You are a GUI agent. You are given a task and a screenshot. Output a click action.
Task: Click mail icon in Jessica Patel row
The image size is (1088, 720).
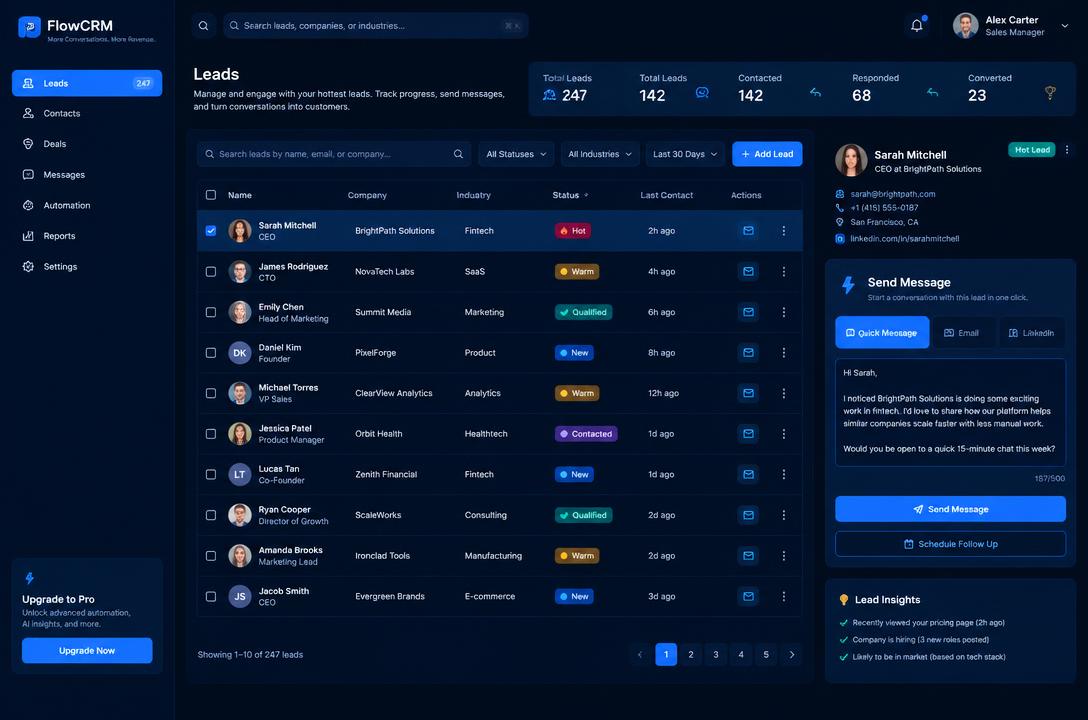pyautogui.click(x=748, y=434)
